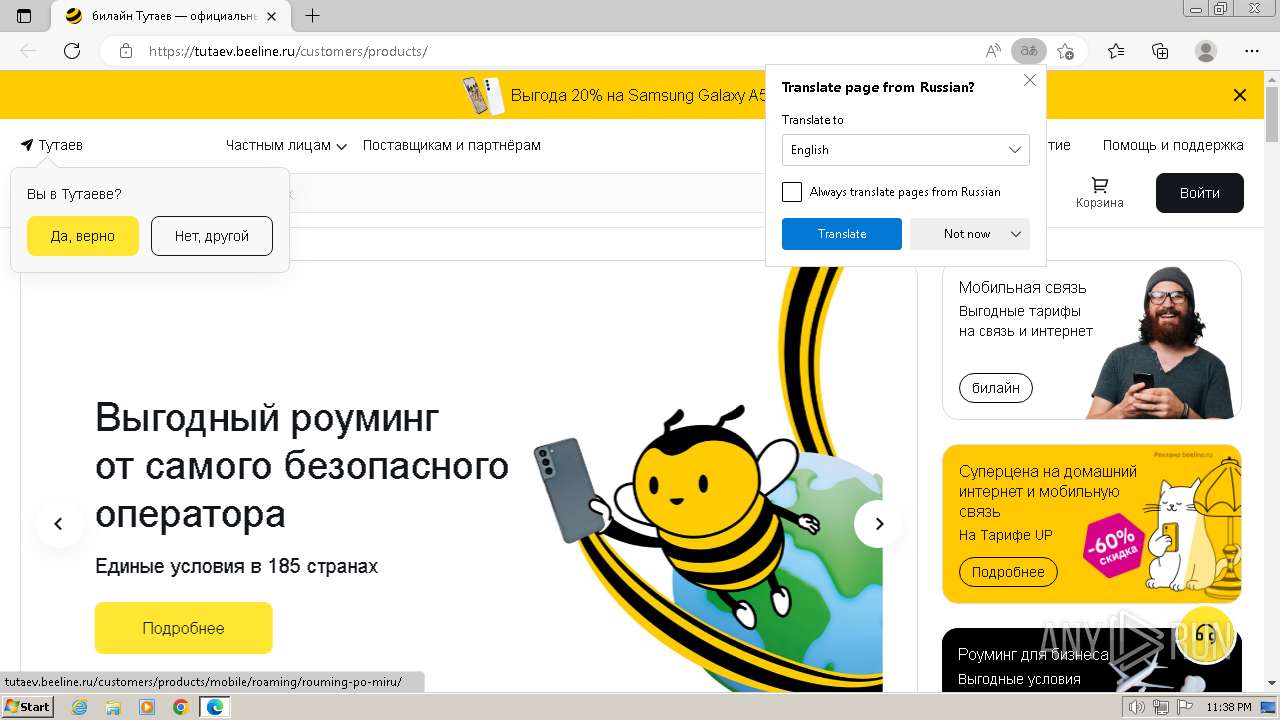Click Подробнее on the Суперцена card
This screenshot has height=720, width=1280.
pos(1008,572)
